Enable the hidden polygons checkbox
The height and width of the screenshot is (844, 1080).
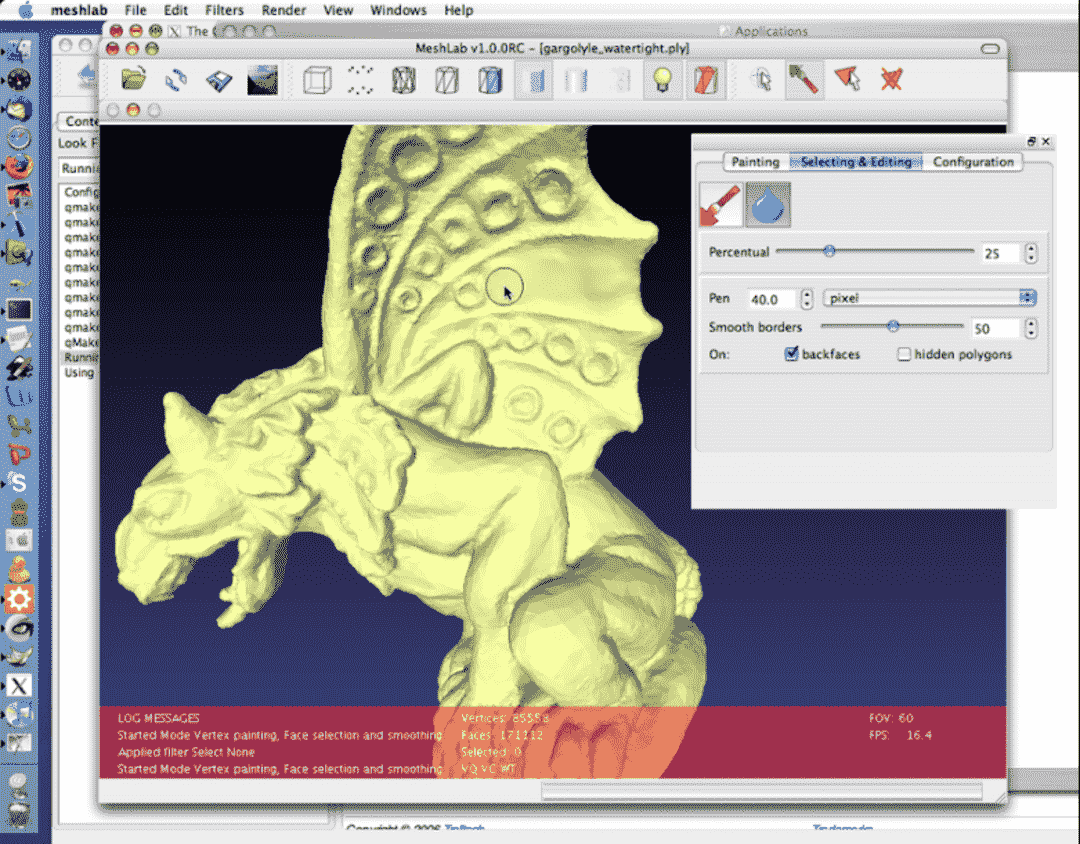[904, 354]
